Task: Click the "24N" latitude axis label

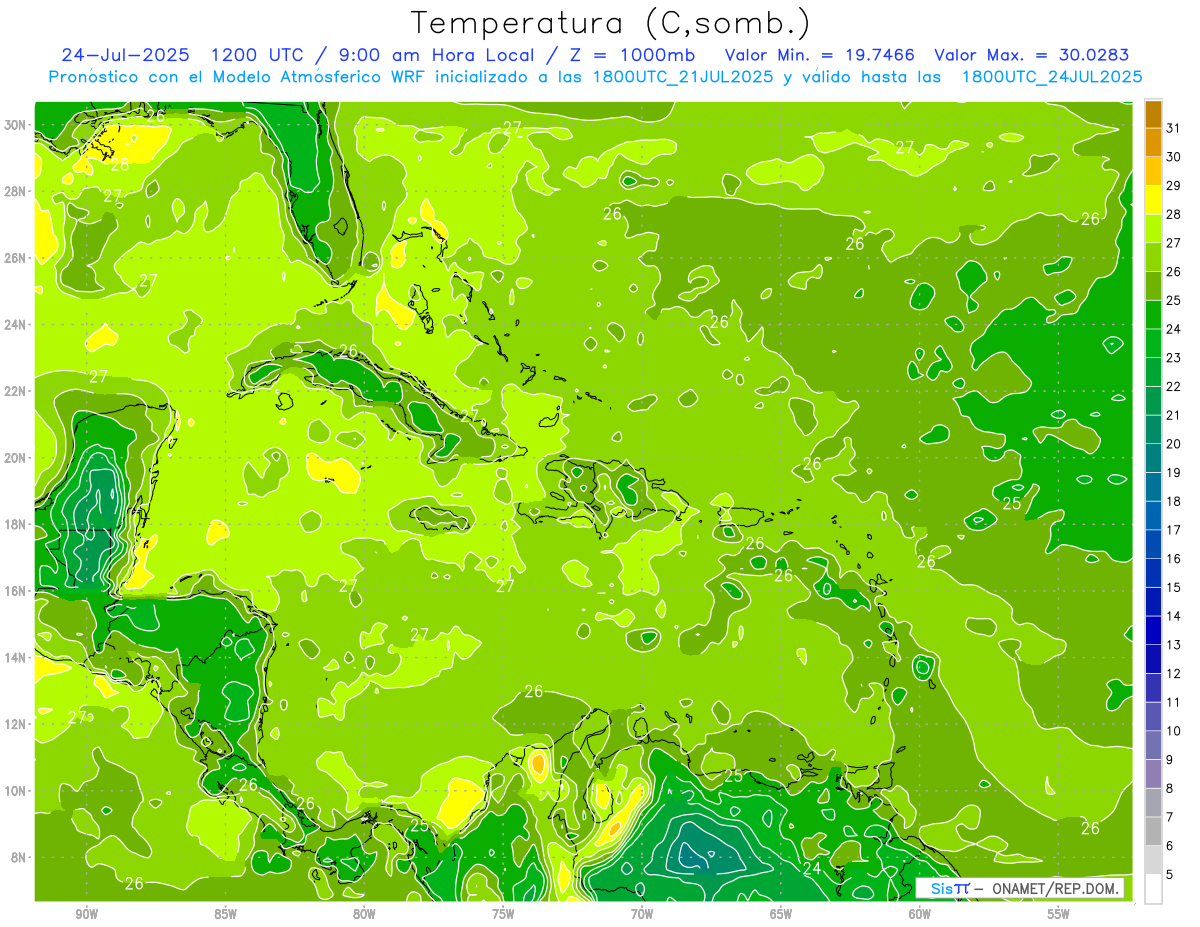Action: click(15, 324)
